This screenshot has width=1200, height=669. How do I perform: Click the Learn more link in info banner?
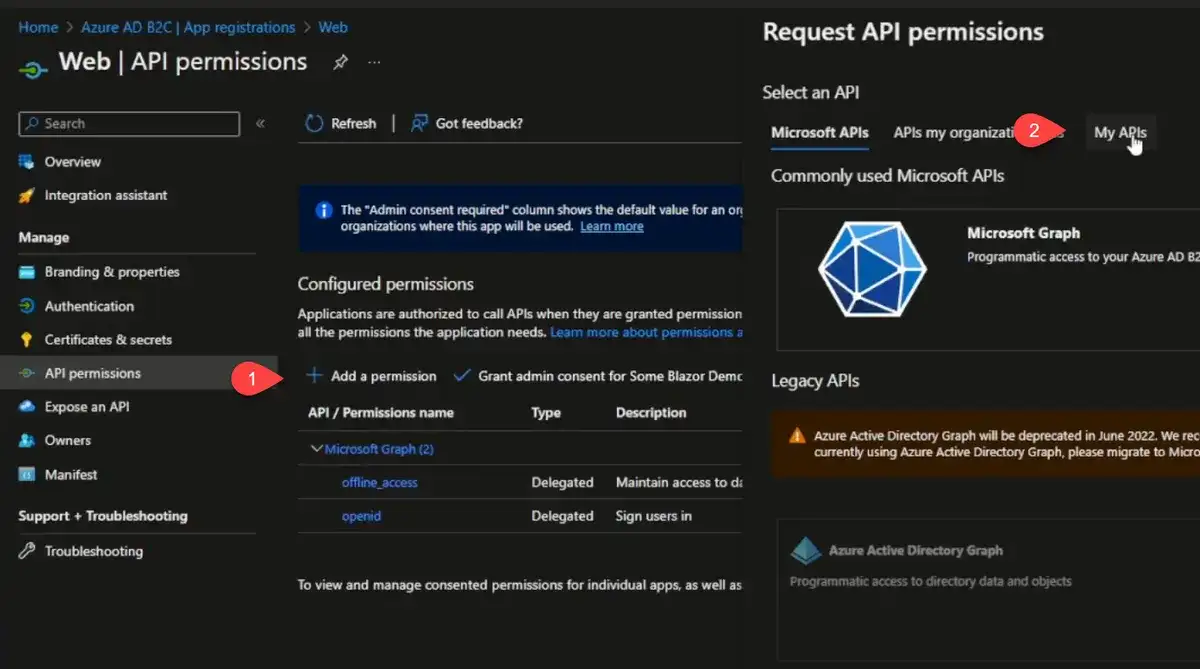[x=611, y=226]
